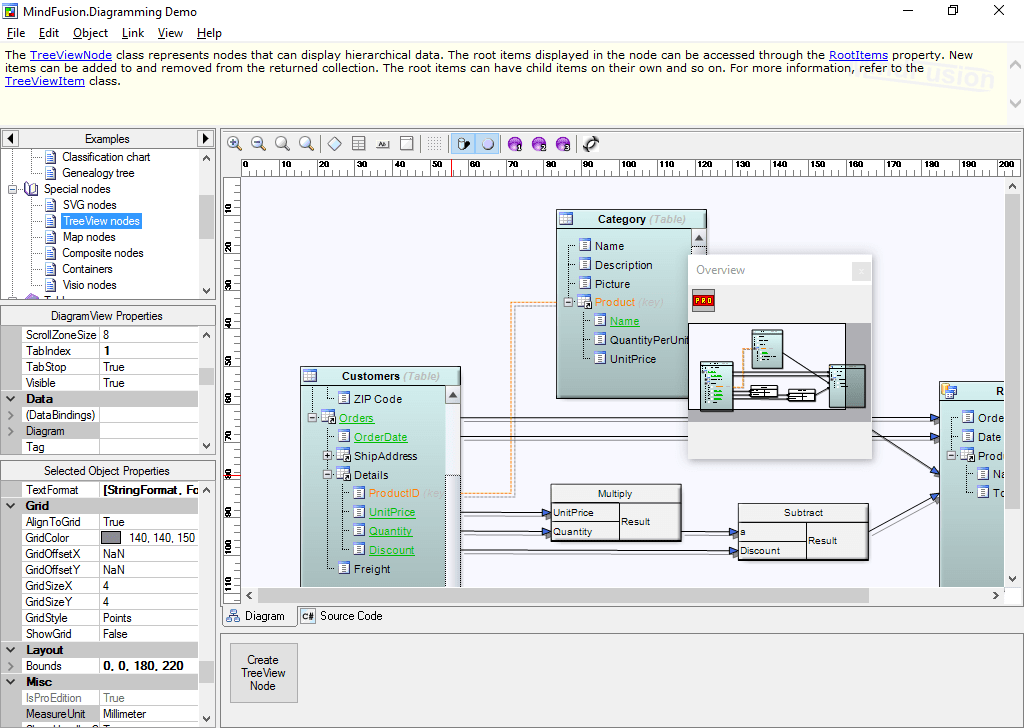
Task: Collapse the Orders branch in Customers table
Action: click(312, 417)
